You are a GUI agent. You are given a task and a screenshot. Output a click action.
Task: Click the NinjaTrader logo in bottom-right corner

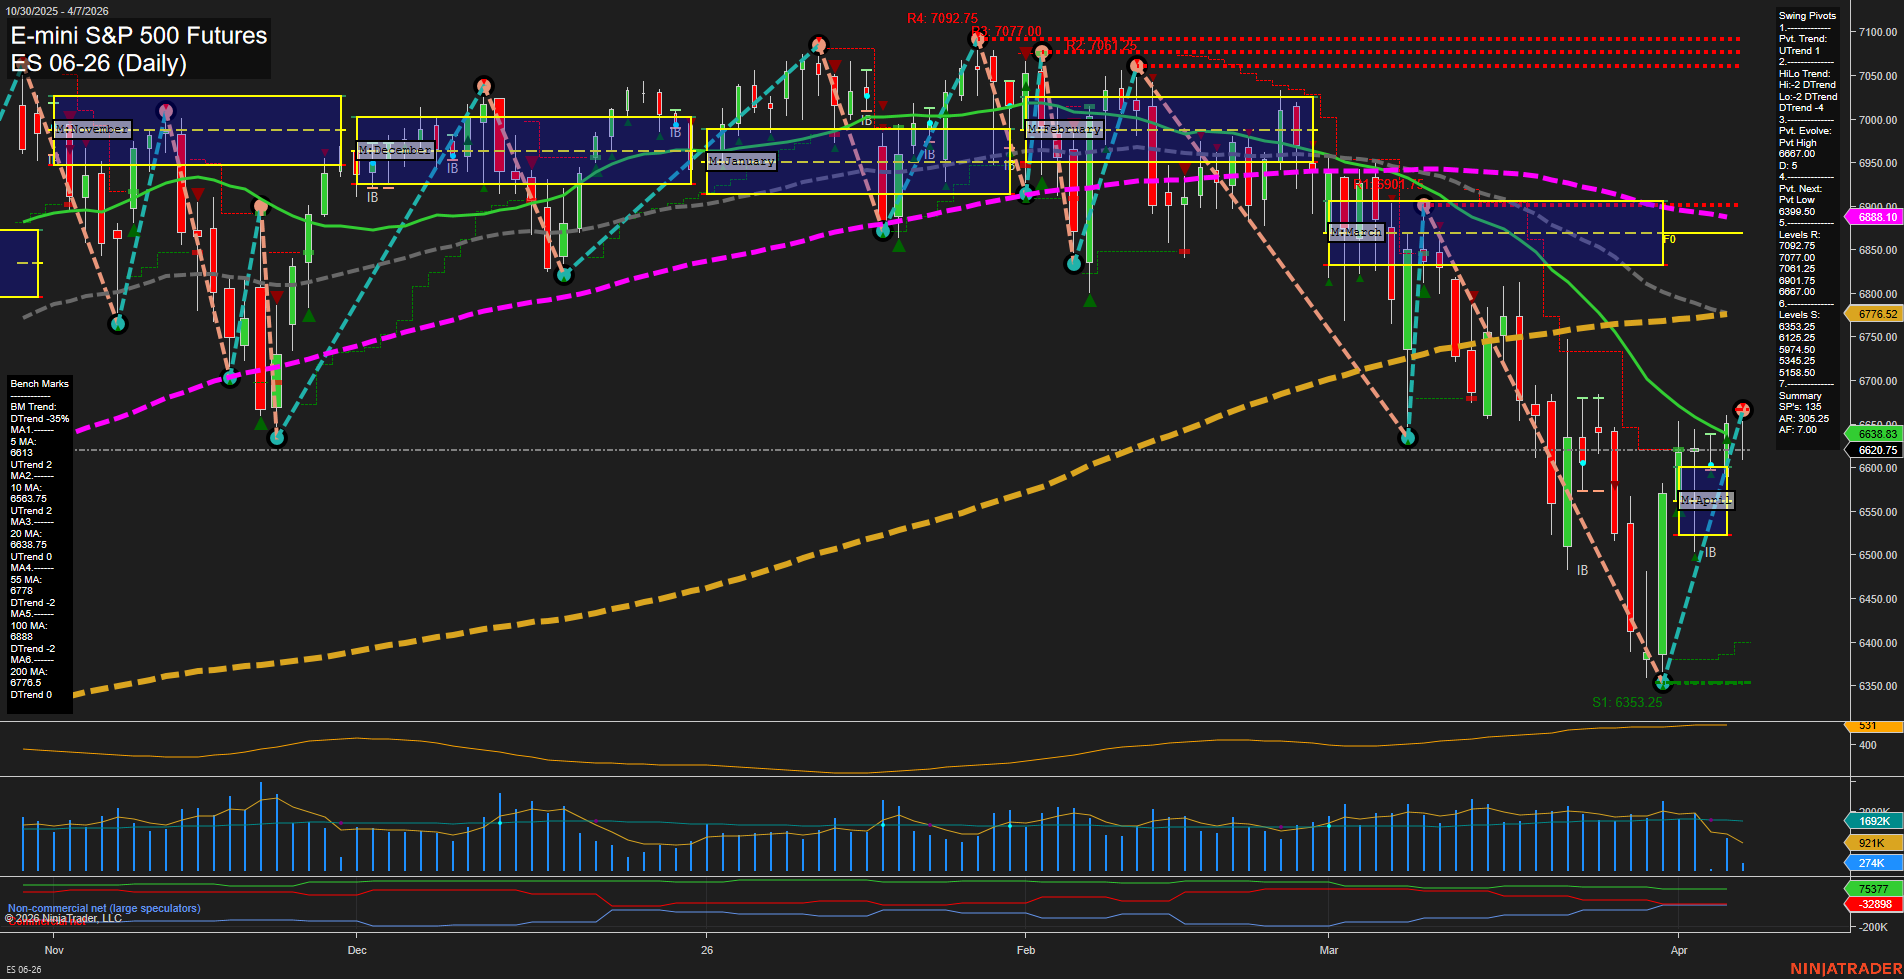(1845, 967)
